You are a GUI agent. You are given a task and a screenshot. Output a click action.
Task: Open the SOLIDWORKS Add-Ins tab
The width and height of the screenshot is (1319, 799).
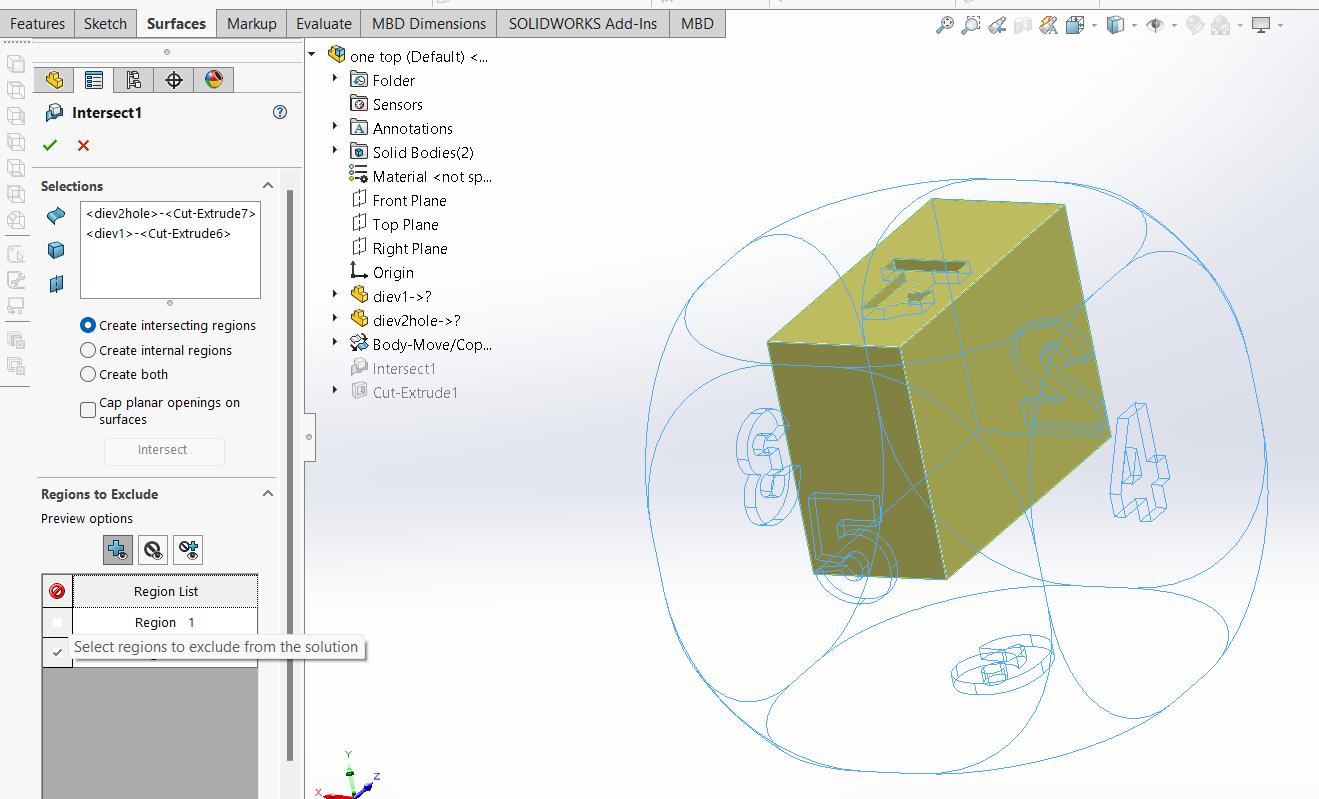tap(583, 23)
